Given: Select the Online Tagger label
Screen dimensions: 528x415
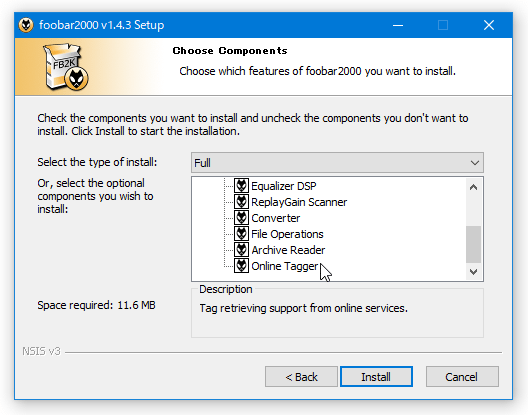Looking at the screenshot, I should 285,266.
